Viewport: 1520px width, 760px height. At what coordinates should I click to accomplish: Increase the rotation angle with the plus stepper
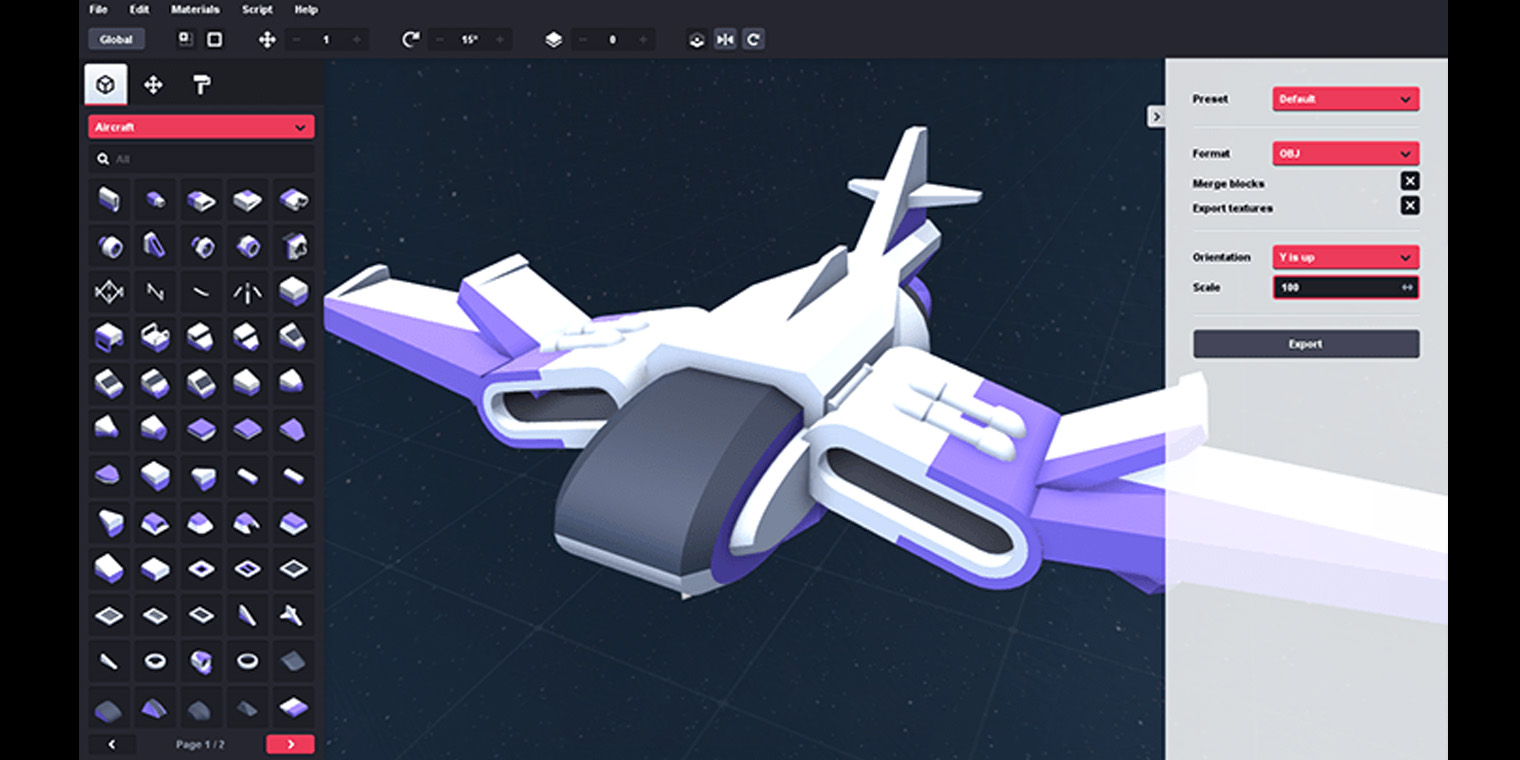[500, 40]
